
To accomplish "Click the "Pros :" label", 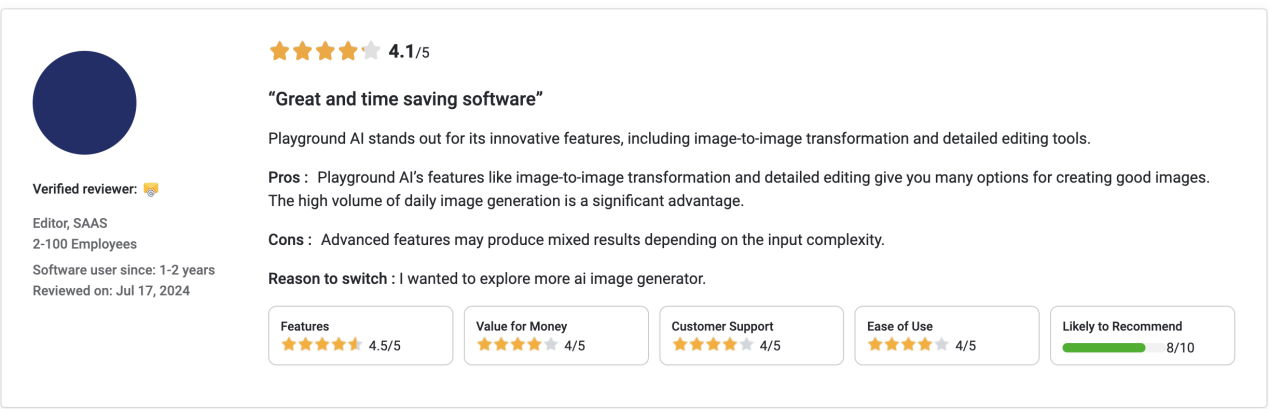I will [x=288, y=178].
